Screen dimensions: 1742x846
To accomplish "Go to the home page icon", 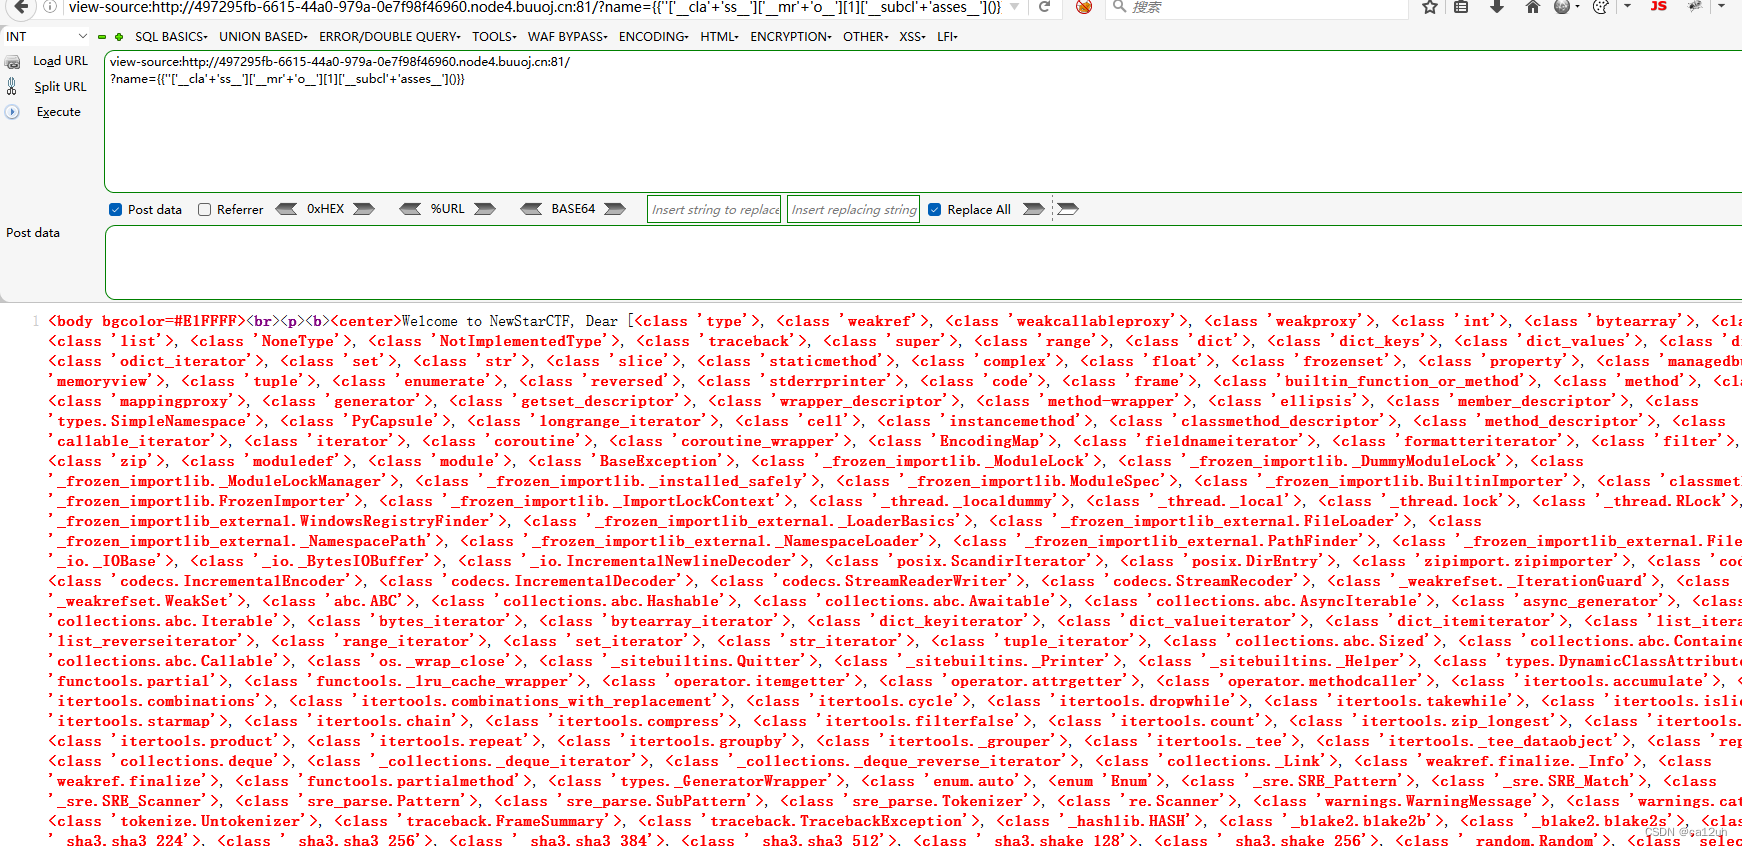I will coord(1532,7).
